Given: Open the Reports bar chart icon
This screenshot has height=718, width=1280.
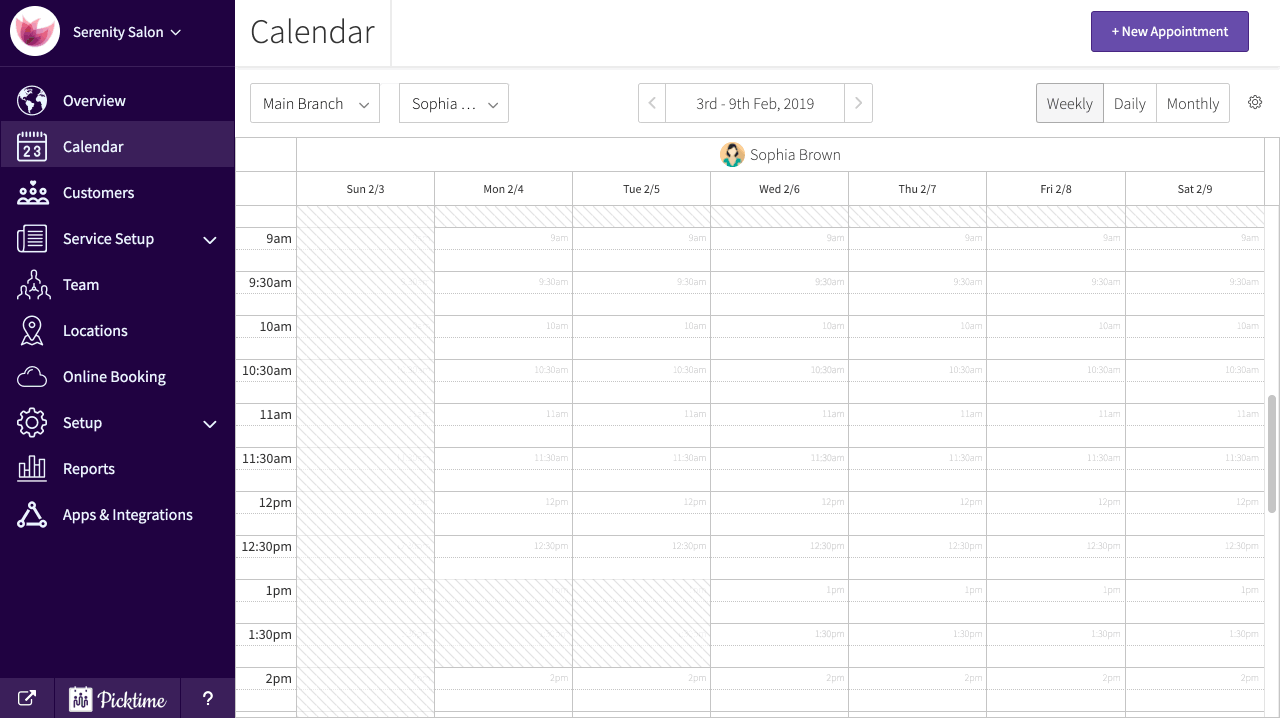Looking at the screenshot, I should click(x=32, y=469).
